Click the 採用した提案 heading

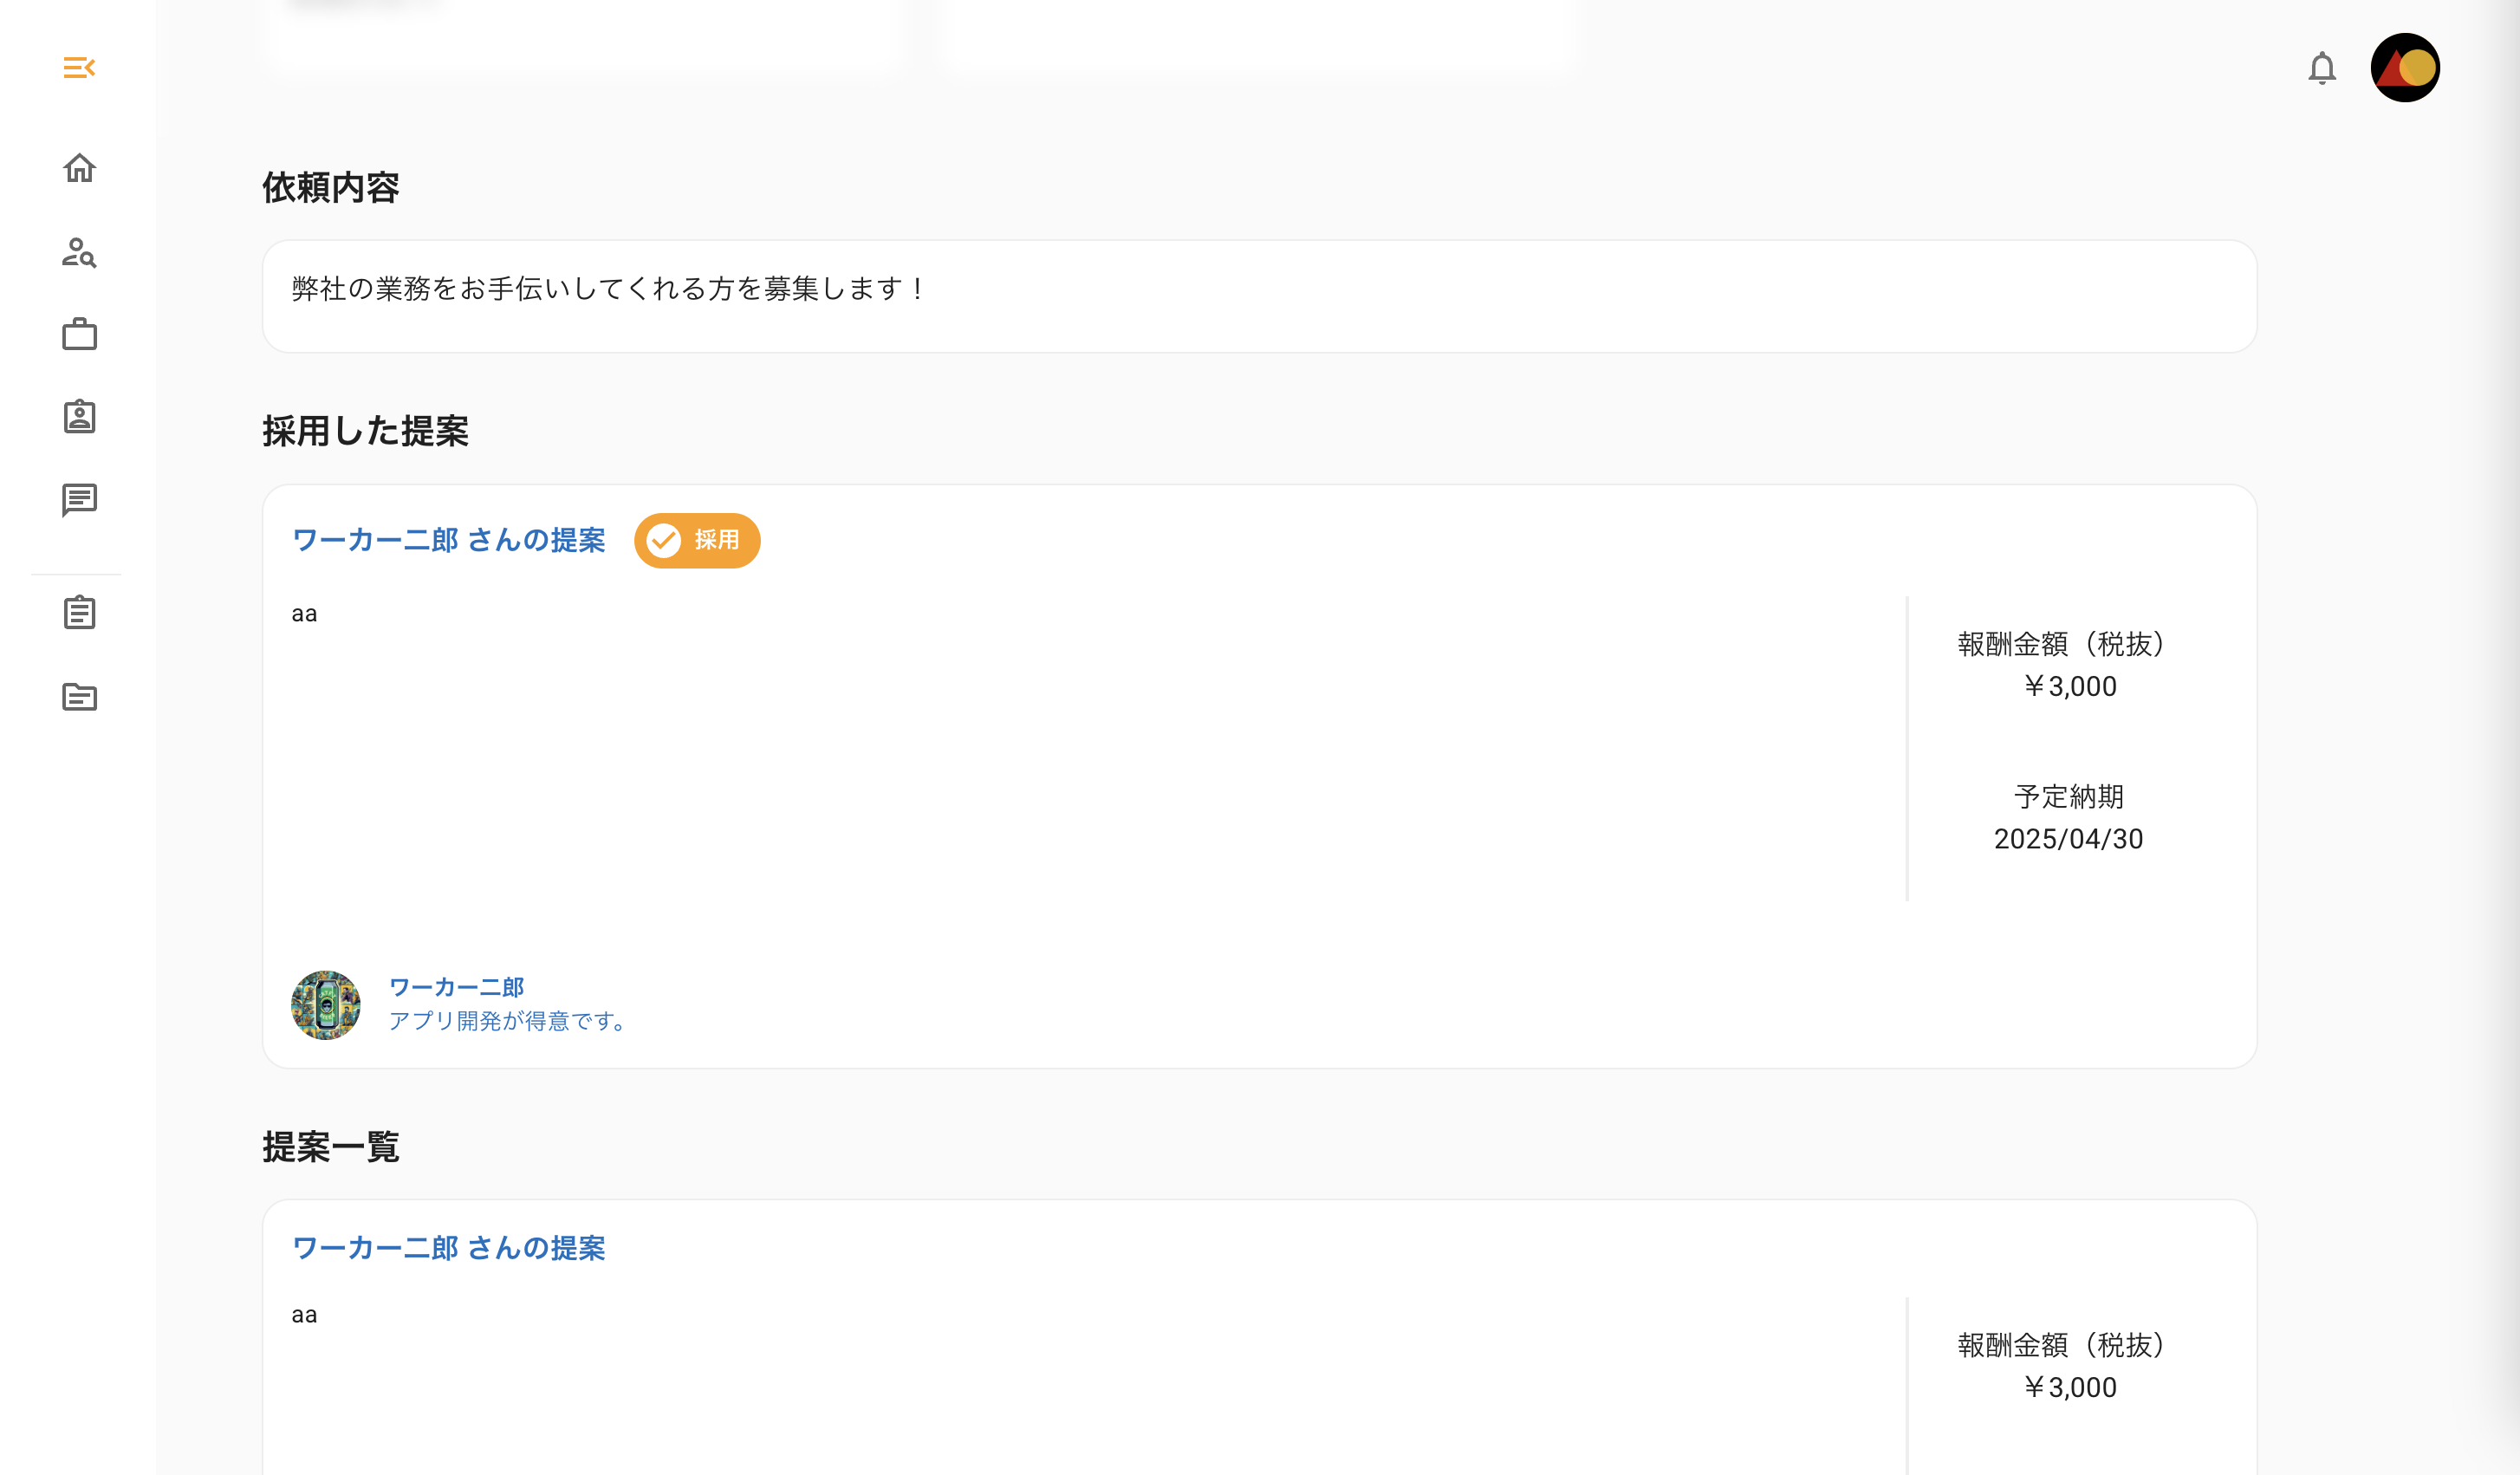click(x=365, y=431)
